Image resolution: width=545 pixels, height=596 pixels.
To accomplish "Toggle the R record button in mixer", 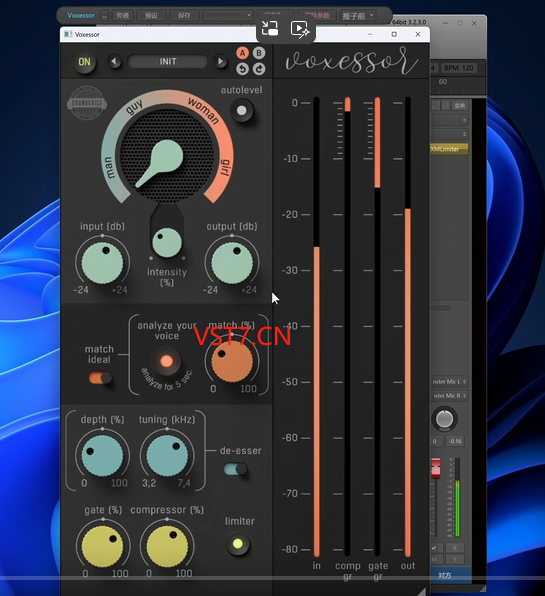I will 455,548.
